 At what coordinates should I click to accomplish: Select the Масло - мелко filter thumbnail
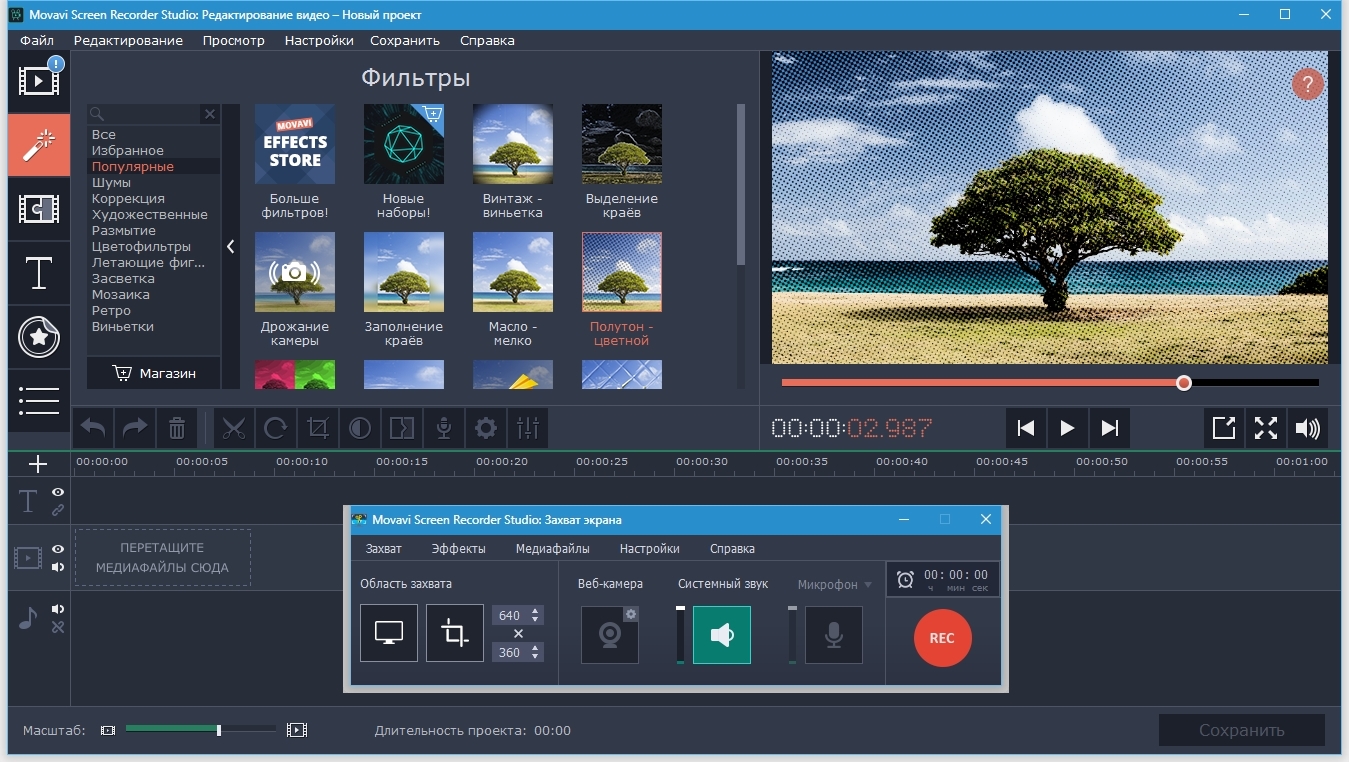(513, 272)
